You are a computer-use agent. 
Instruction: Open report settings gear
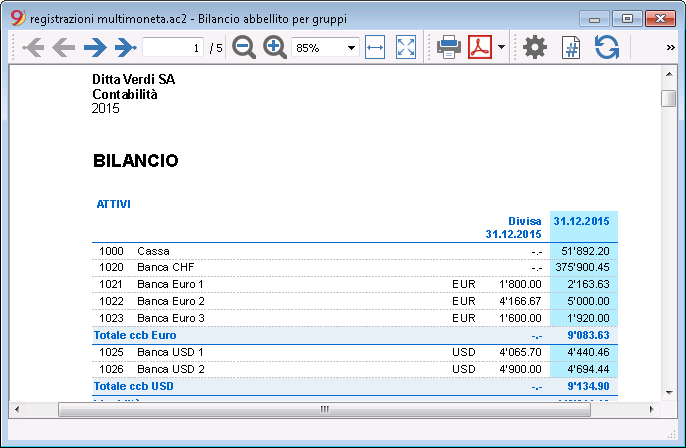coord(535,47)
